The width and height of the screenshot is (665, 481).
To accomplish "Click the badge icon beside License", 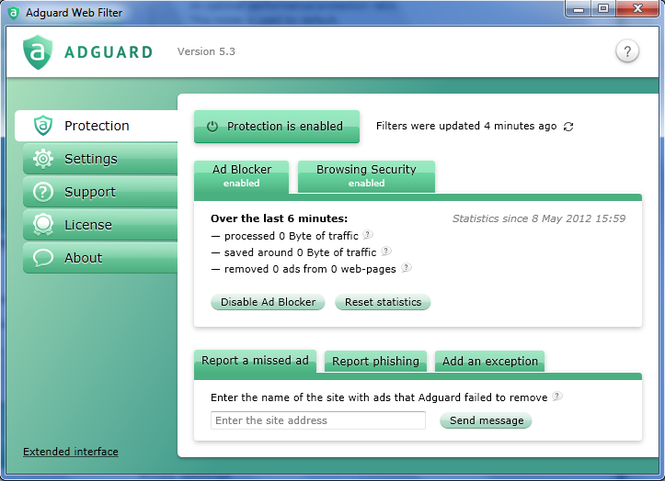I will point(43,225).
